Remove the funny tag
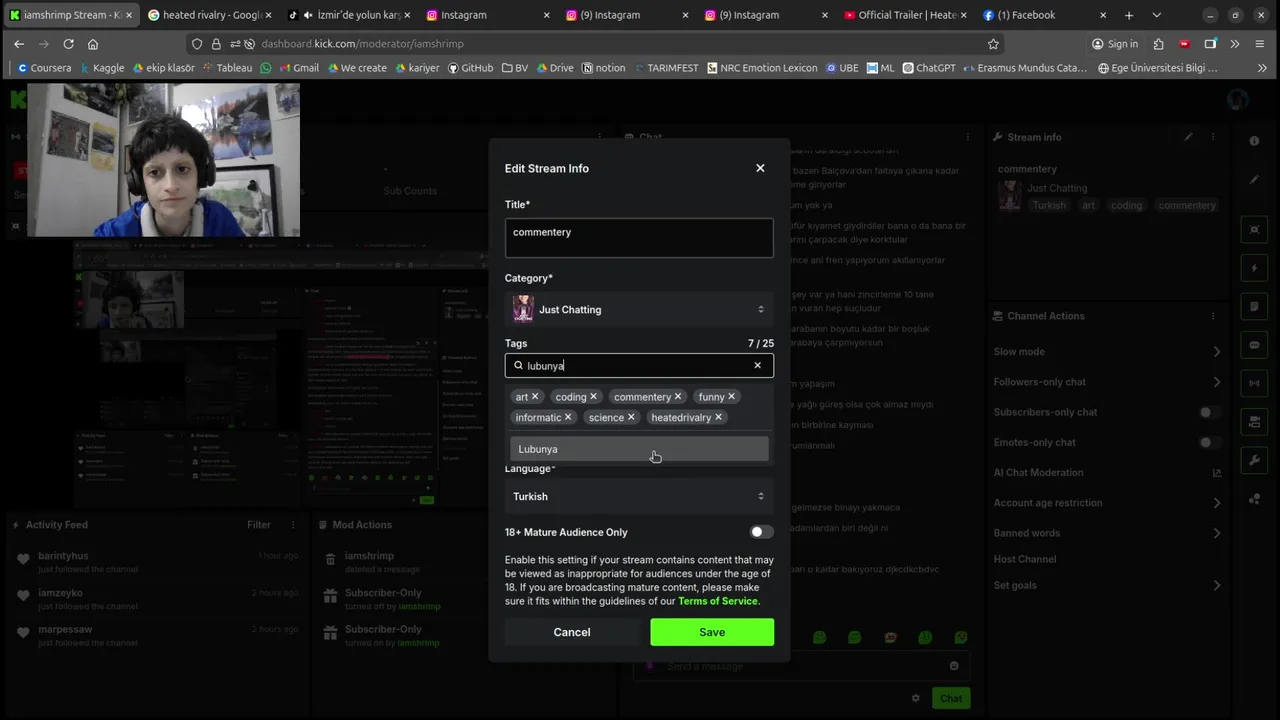The height and width of the screenshot is (720, 1280). coord(731,397)
